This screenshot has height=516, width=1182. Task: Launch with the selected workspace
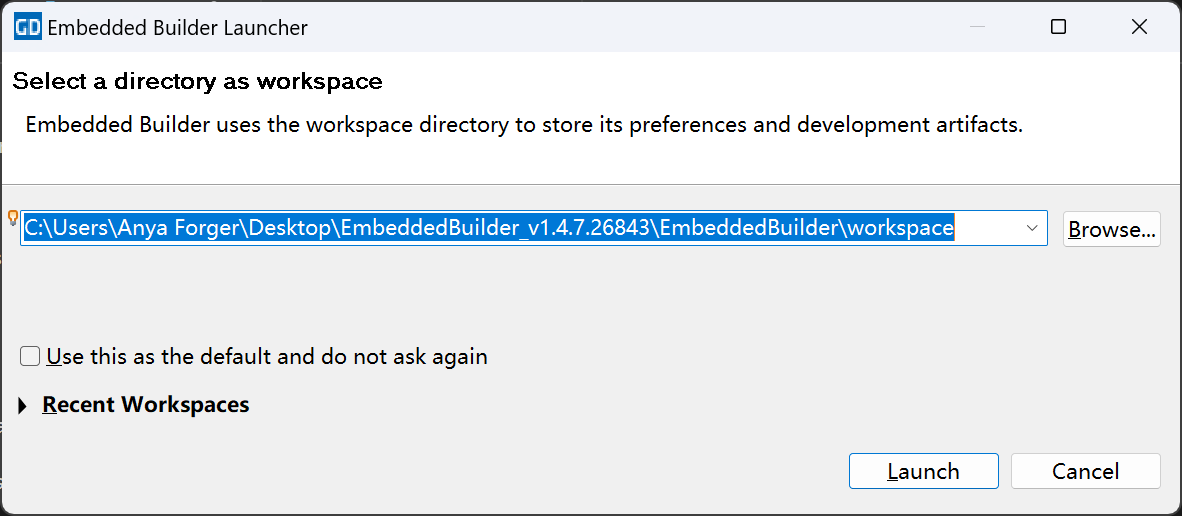point(923,471)
